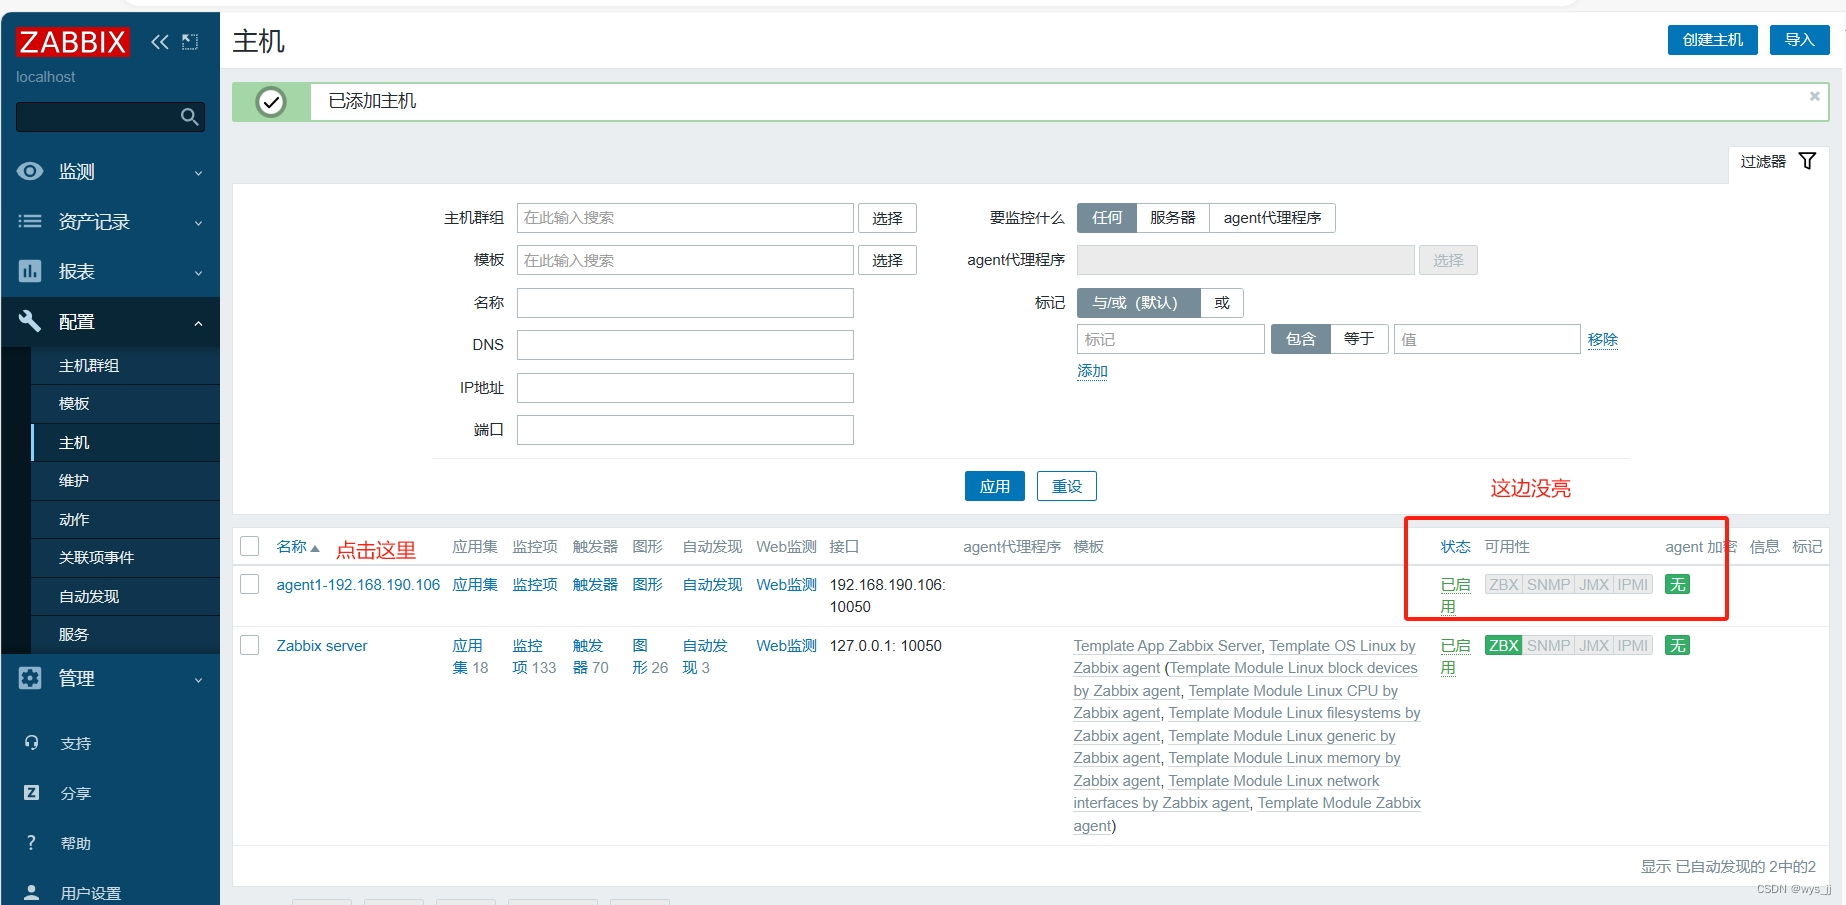Open 关联项事件 in sidebar

tap(126, 558)
